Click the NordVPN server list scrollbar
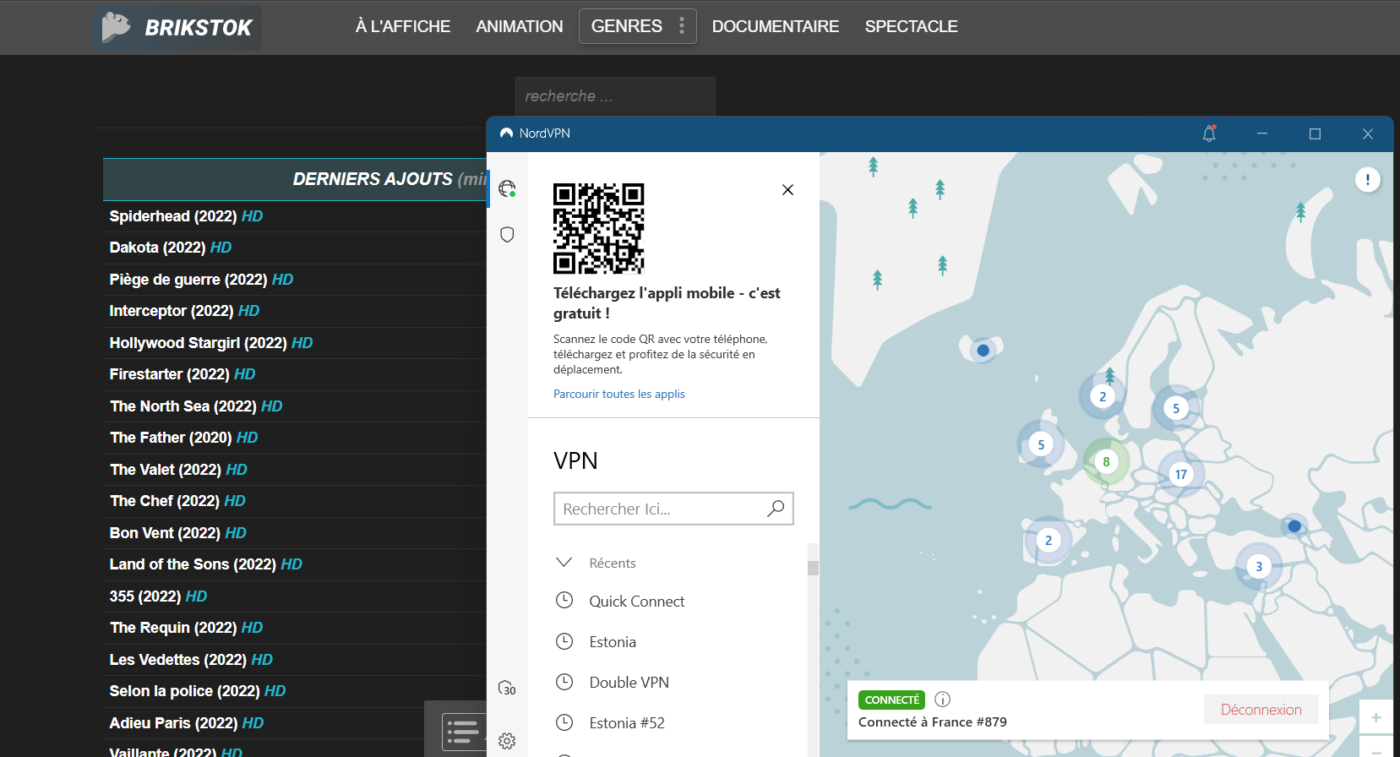The width and height of the screenshot is (1400, 757). pos(813,568)
